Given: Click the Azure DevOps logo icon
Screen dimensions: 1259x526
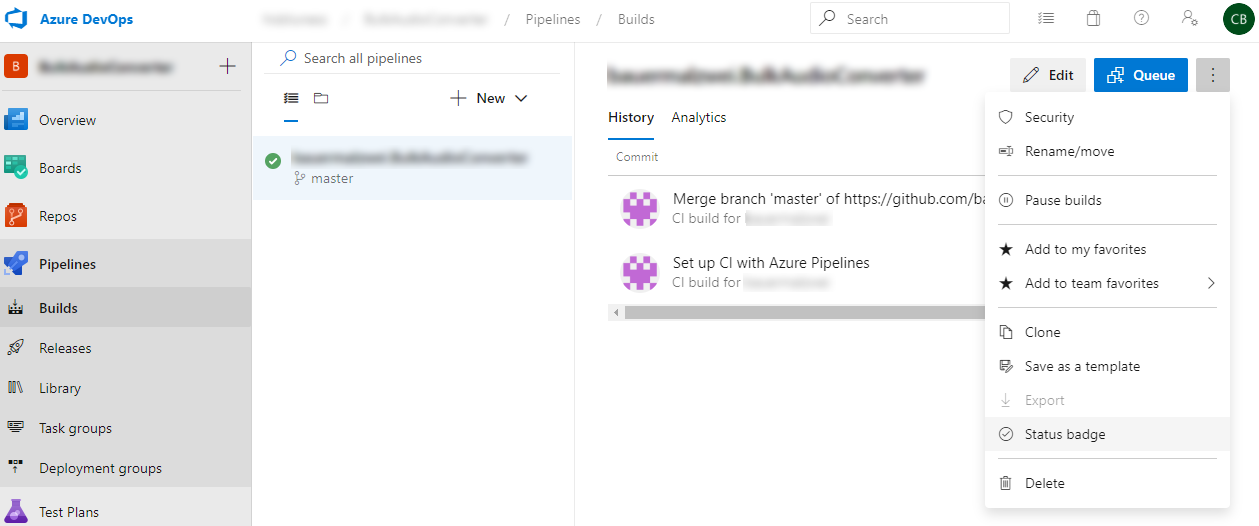Looking at the screenshot, I should click(x=20, y=19).
